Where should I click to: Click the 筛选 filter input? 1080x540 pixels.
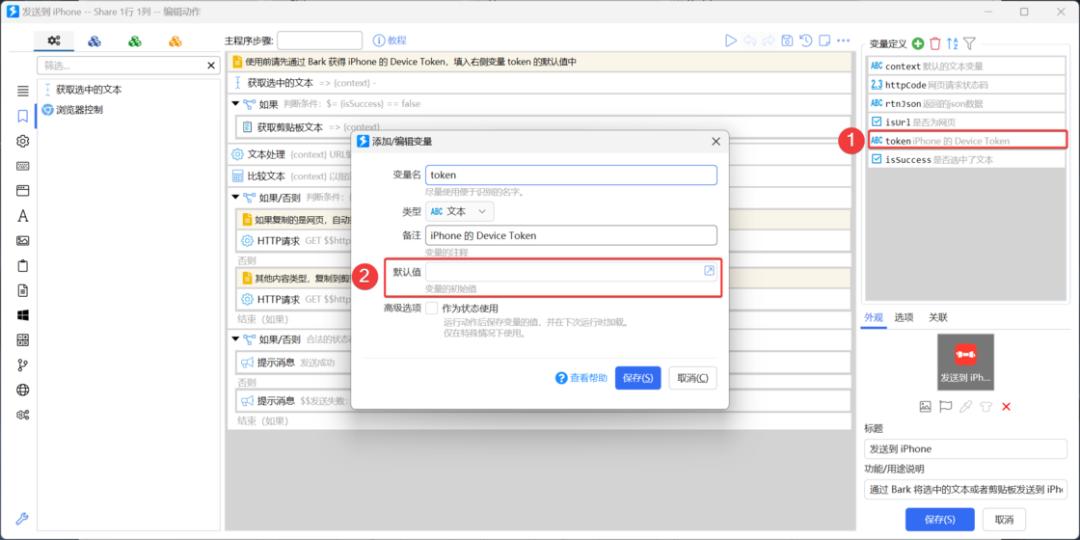tap(122, 65)
